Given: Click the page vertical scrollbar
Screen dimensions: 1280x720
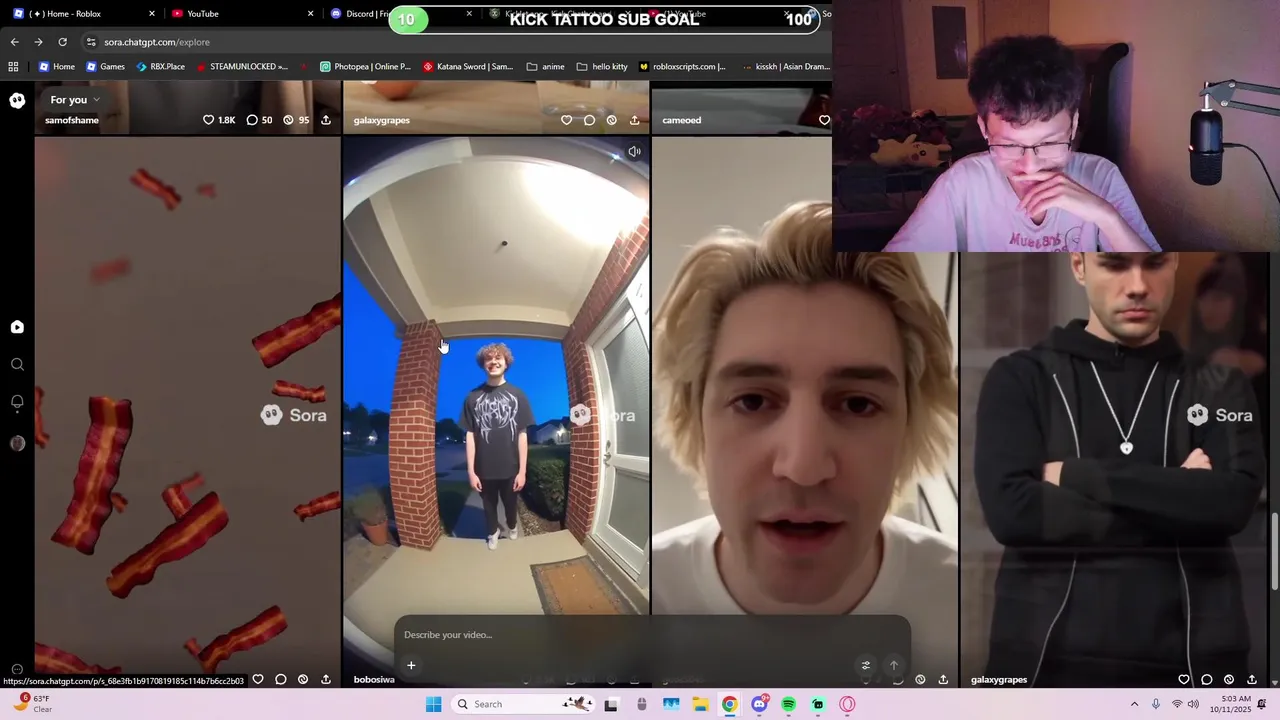Looking at the screenshot, I should [1274, 550].
